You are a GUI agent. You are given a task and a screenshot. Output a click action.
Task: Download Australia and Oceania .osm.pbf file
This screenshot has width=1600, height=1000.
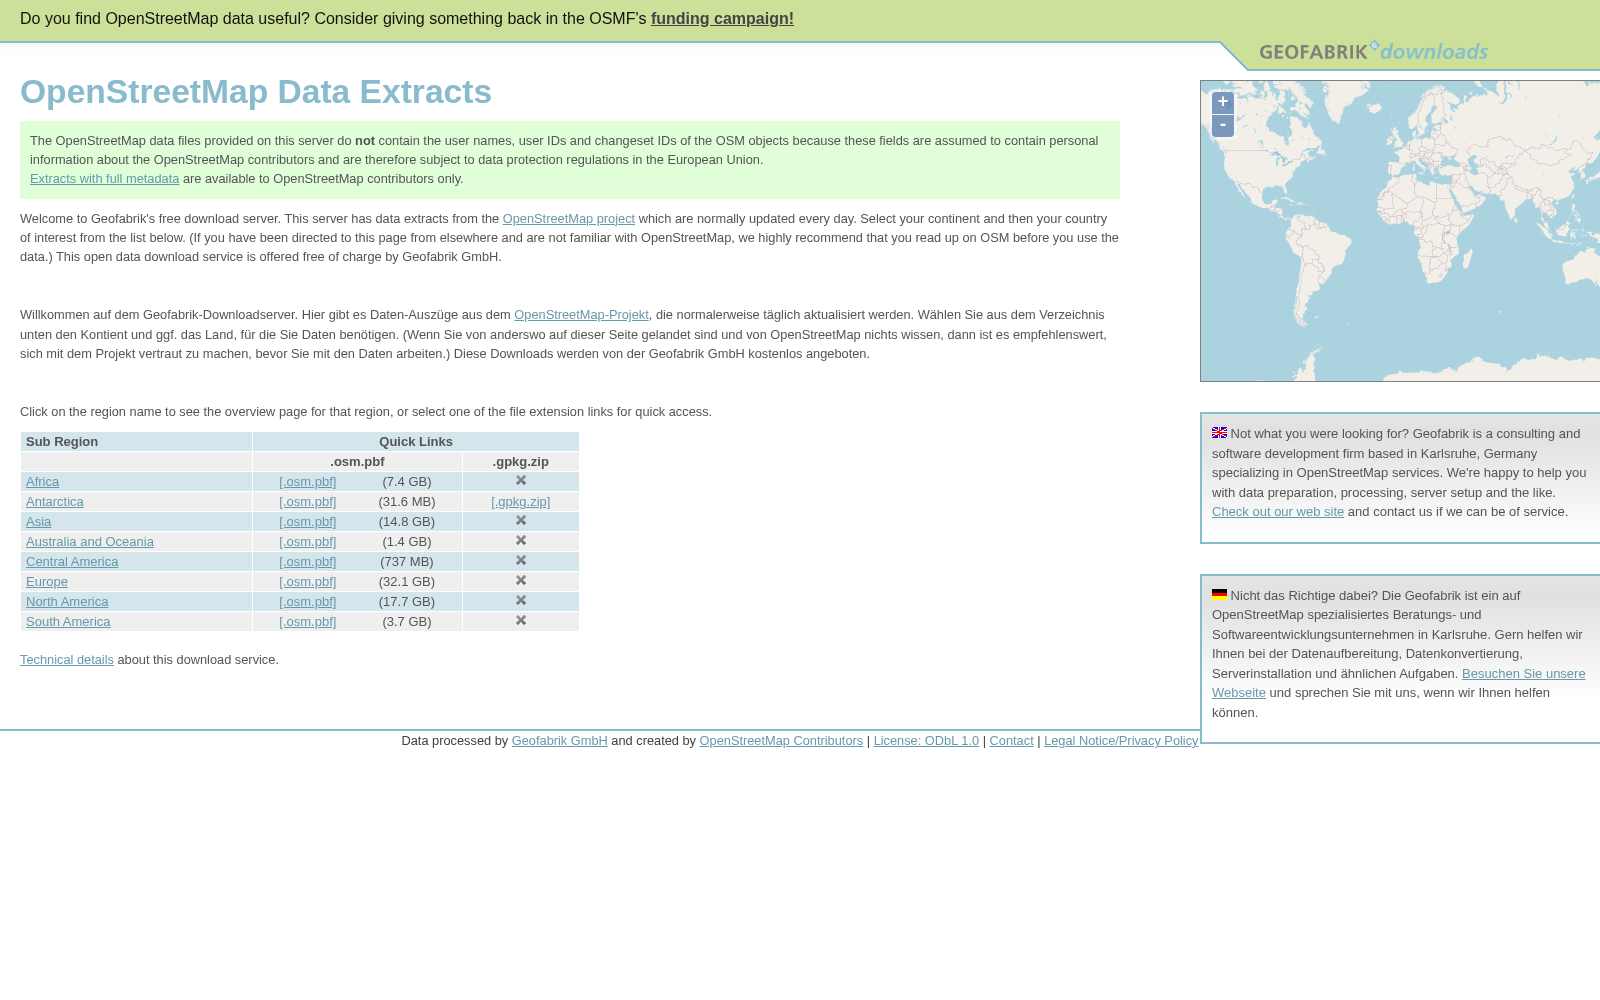click(x=307, y=542)
